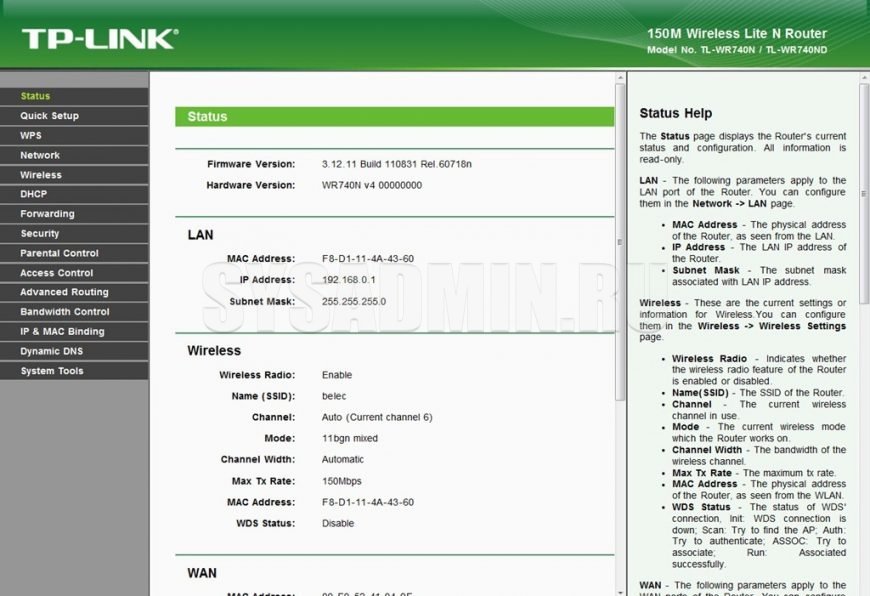Click the TP-LINK logo

[x=99, y=39]
